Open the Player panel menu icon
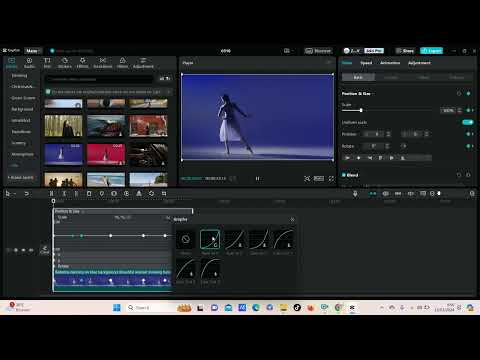 tap(329, 62)
